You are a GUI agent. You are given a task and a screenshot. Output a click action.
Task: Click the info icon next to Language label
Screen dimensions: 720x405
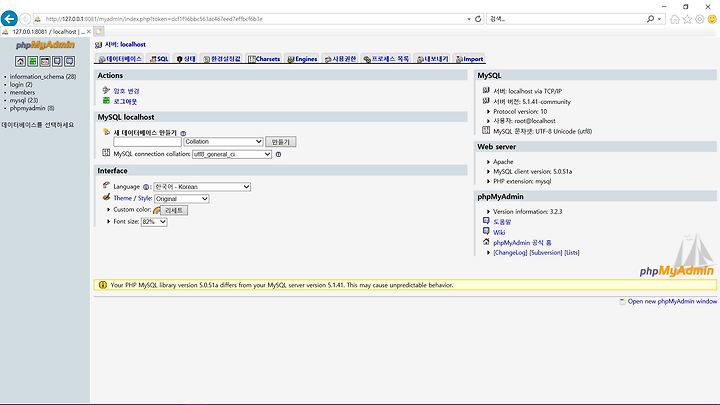146,187
